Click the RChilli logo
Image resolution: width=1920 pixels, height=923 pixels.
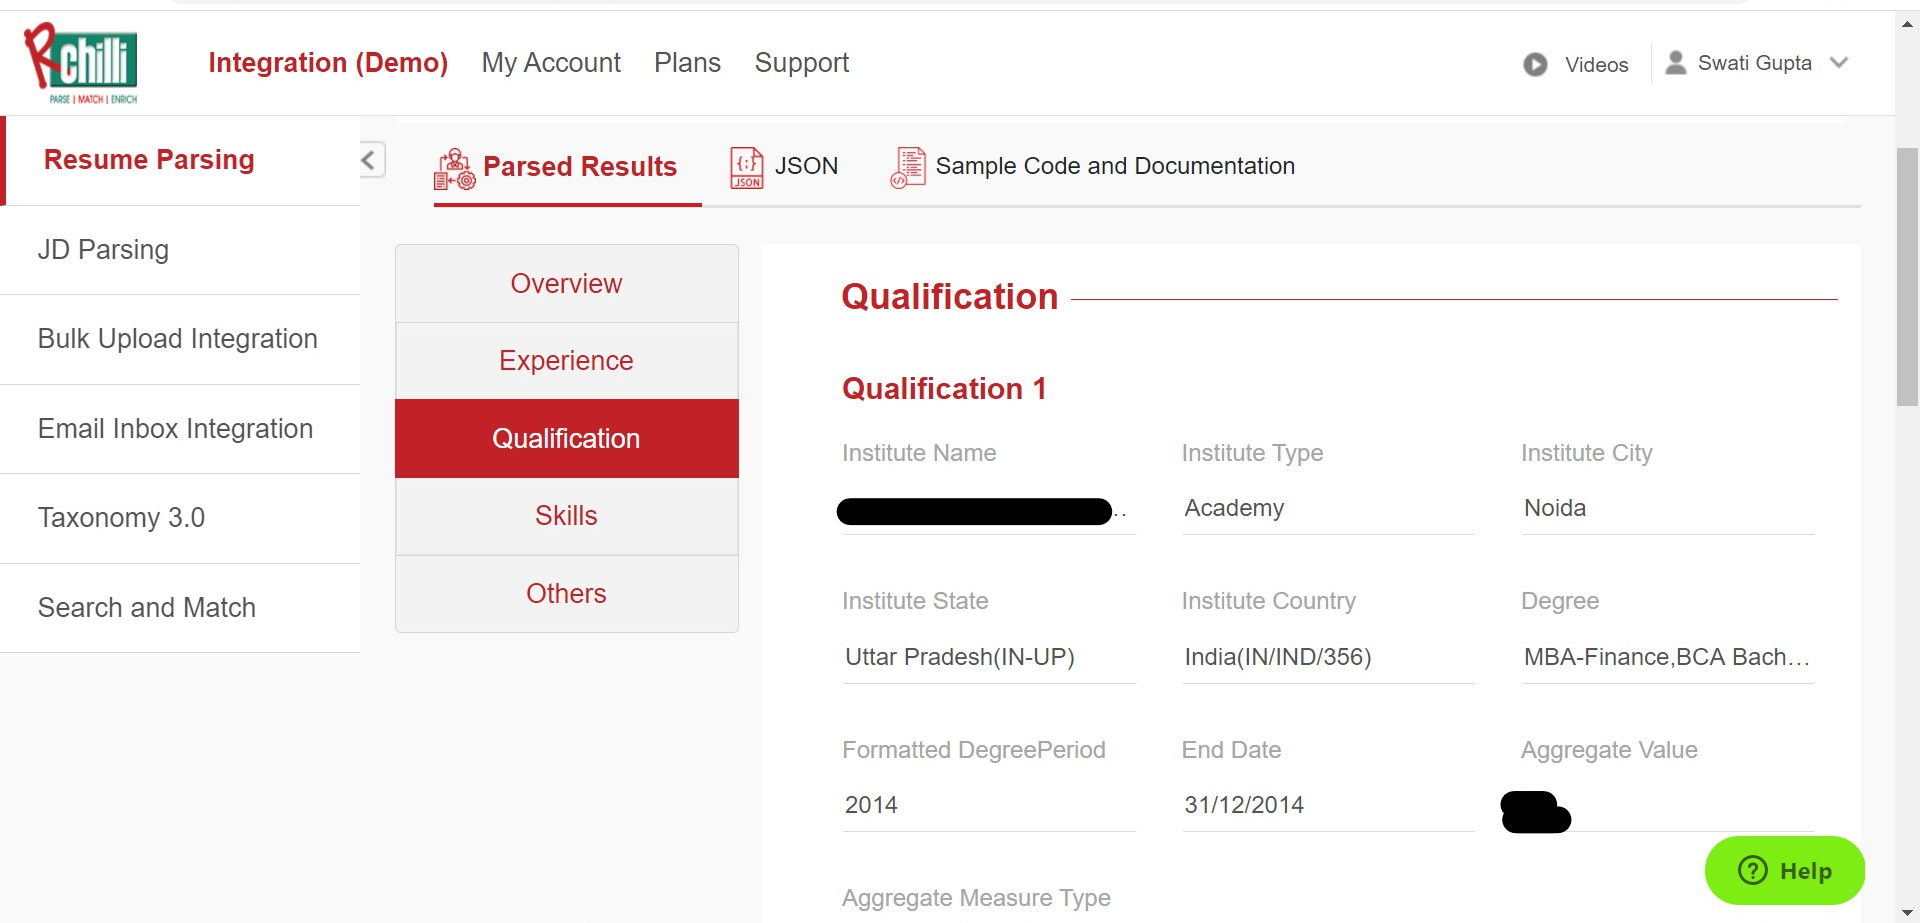click(x=82, y=63)
